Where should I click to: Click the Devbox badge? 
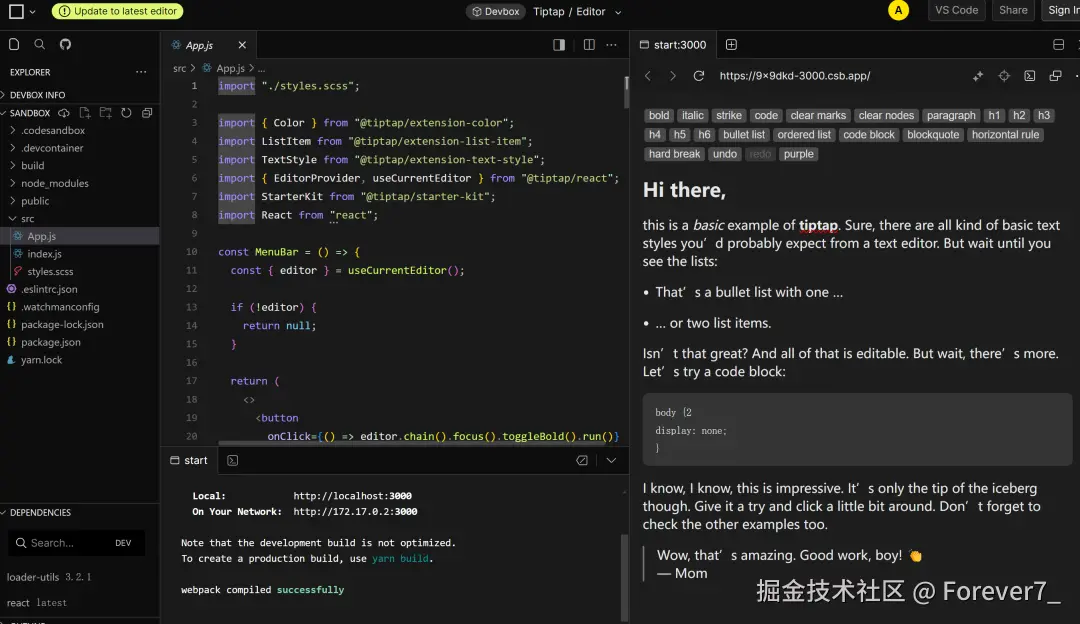click(x=496, y=12)
